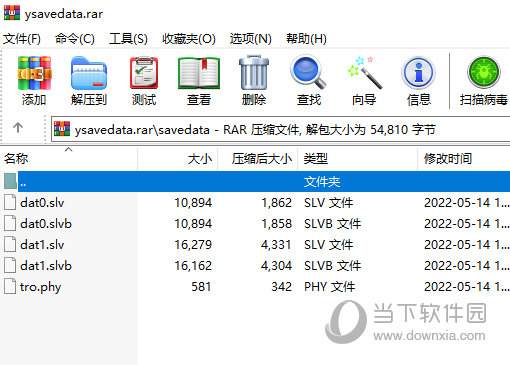Open the 收藏夹(O) menu
This screenshot has height=365, width=510.
189,39
